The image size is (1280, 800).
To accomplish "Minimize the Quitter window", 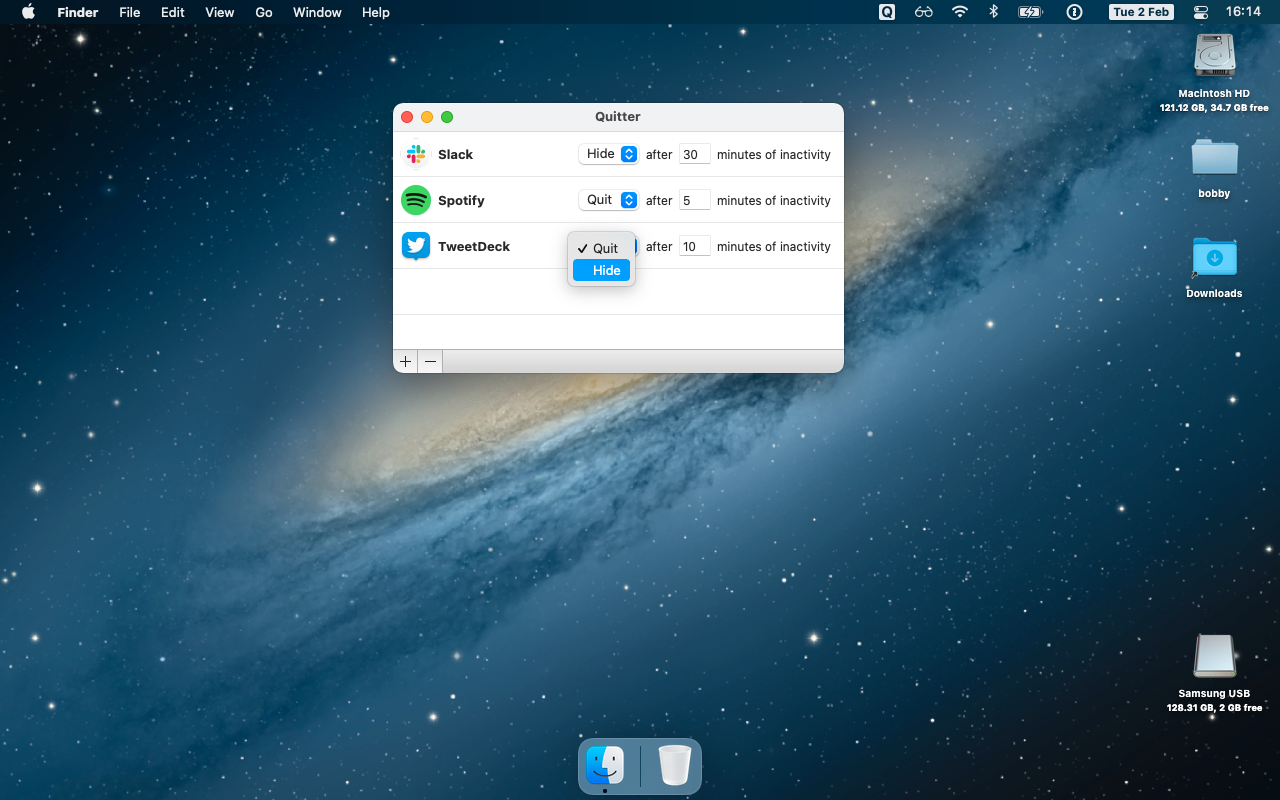I will [427, 117].
